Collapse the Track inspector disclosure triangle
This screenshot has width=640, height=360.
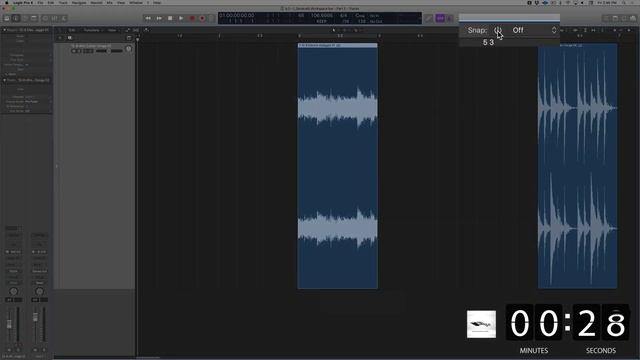[4, 80]
